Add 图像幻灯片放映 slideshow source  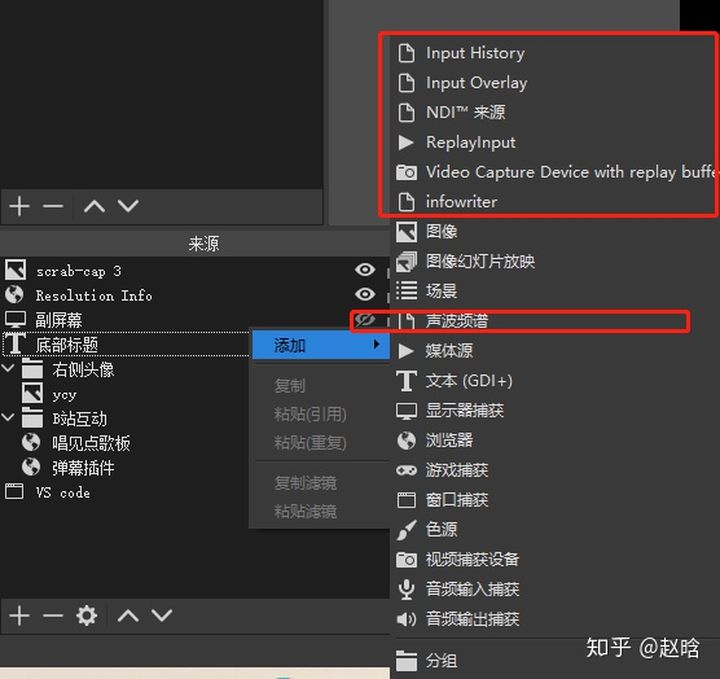pos(555,261)
